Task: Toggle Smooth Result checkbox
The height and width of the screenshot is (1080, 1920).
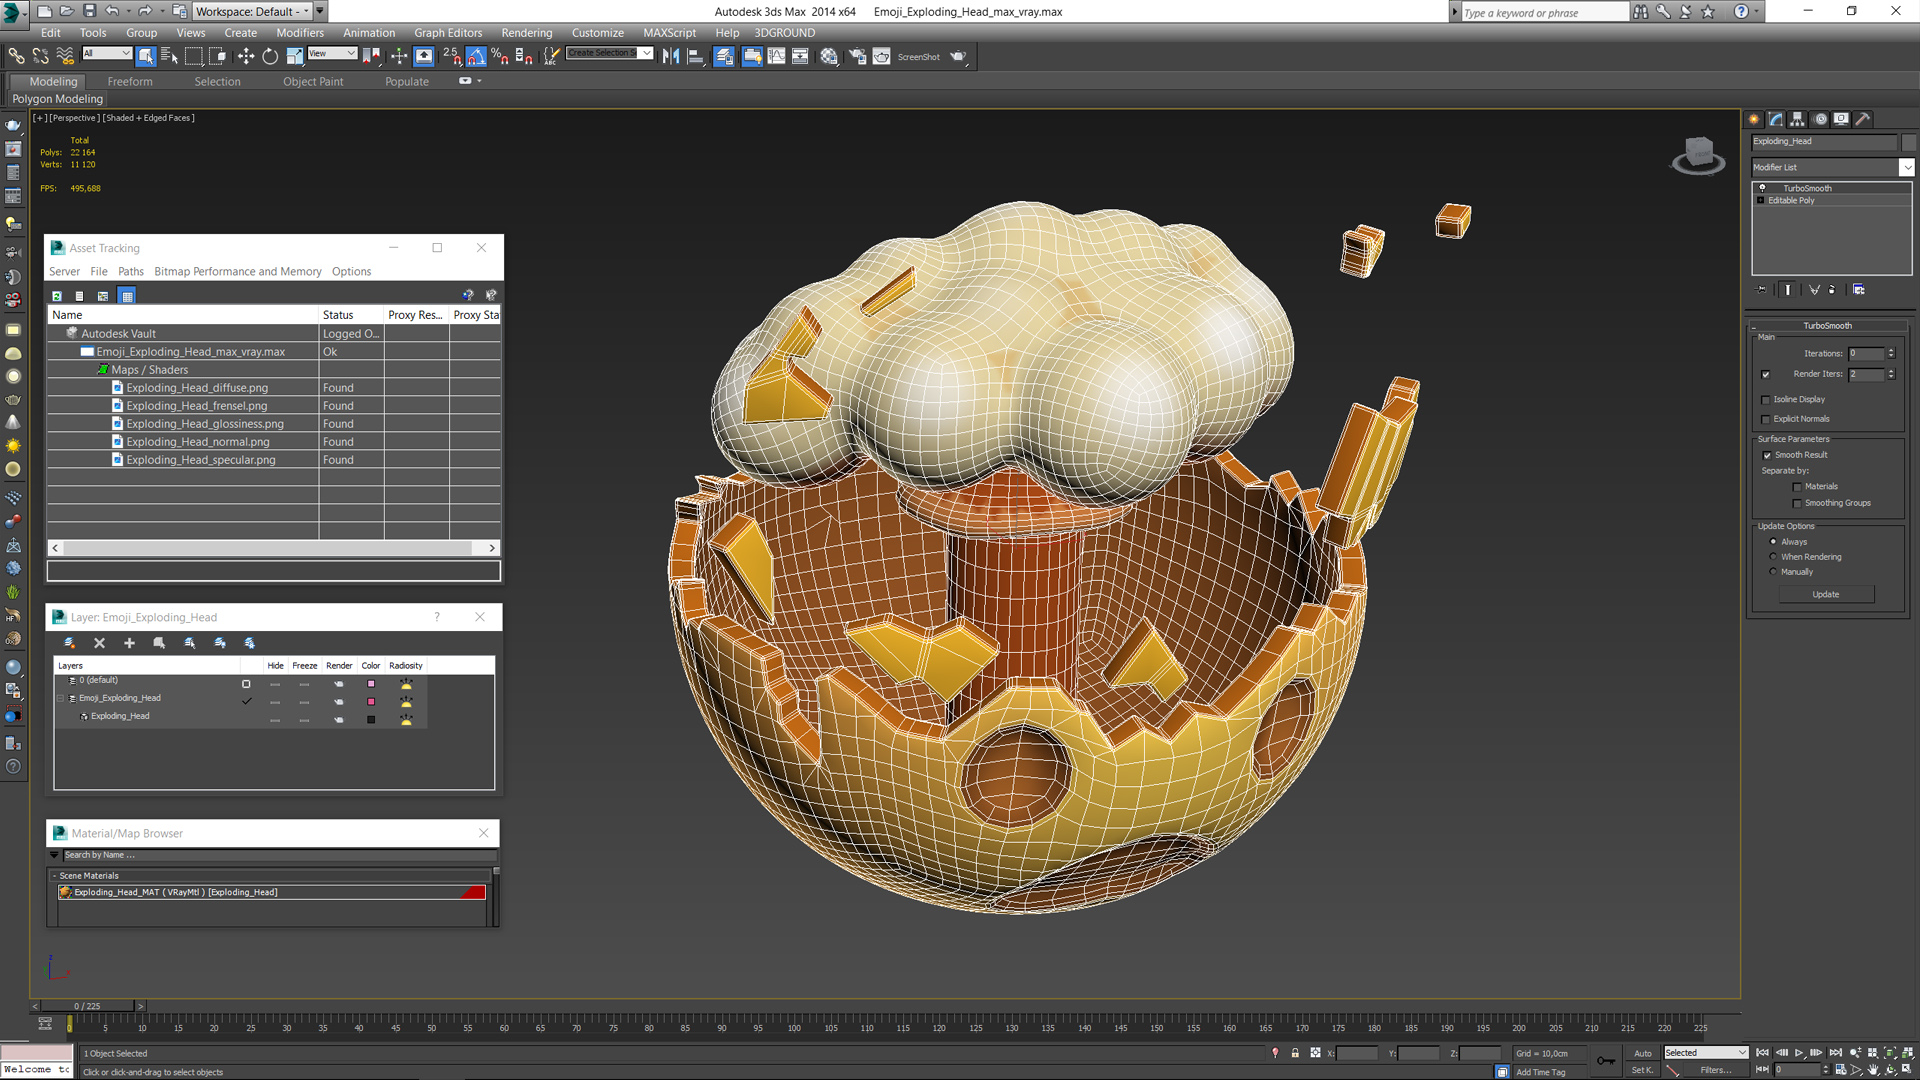Action: click(x=1767, y=456)
